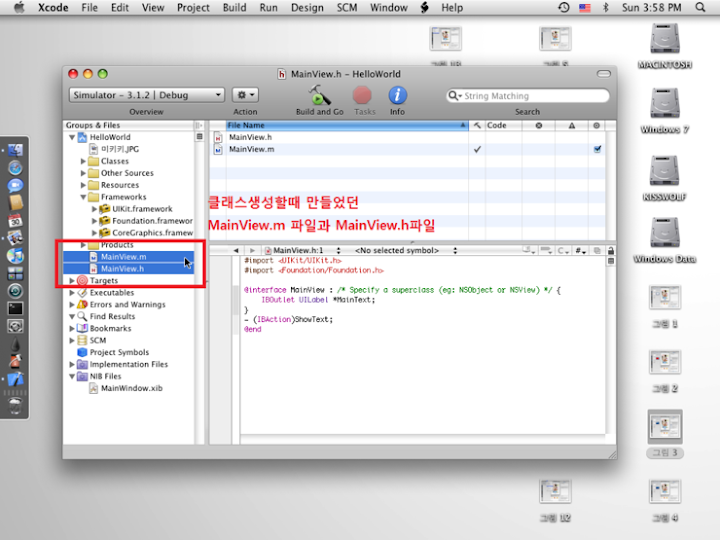Go back in editor history arrow
720x540 pixels.
[x=236, y=251]
